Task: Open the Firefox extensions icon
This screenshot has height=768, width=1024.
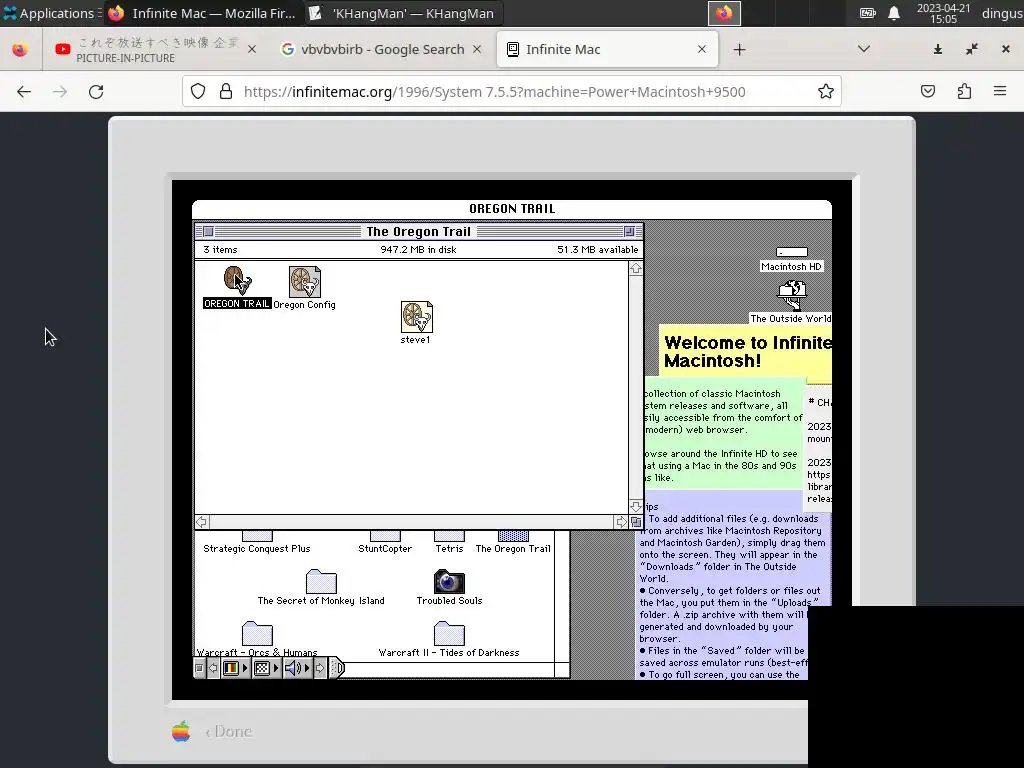Action: (965, 91)
